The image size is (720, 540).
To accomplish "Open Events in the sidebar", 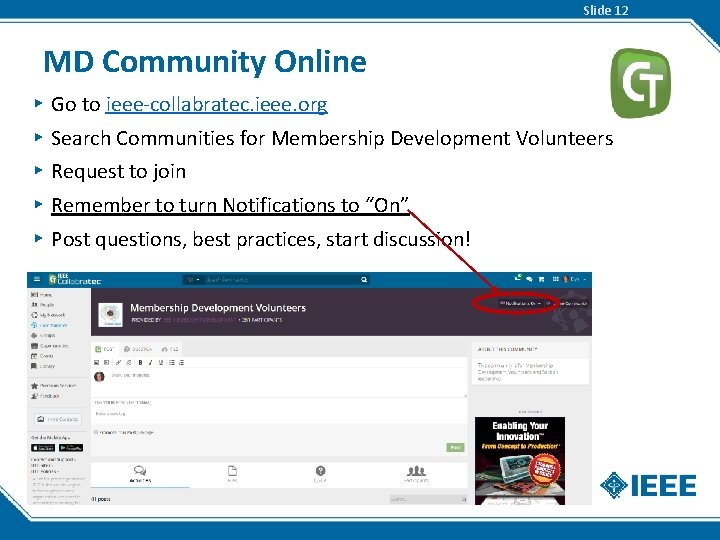I will [42, 356].
